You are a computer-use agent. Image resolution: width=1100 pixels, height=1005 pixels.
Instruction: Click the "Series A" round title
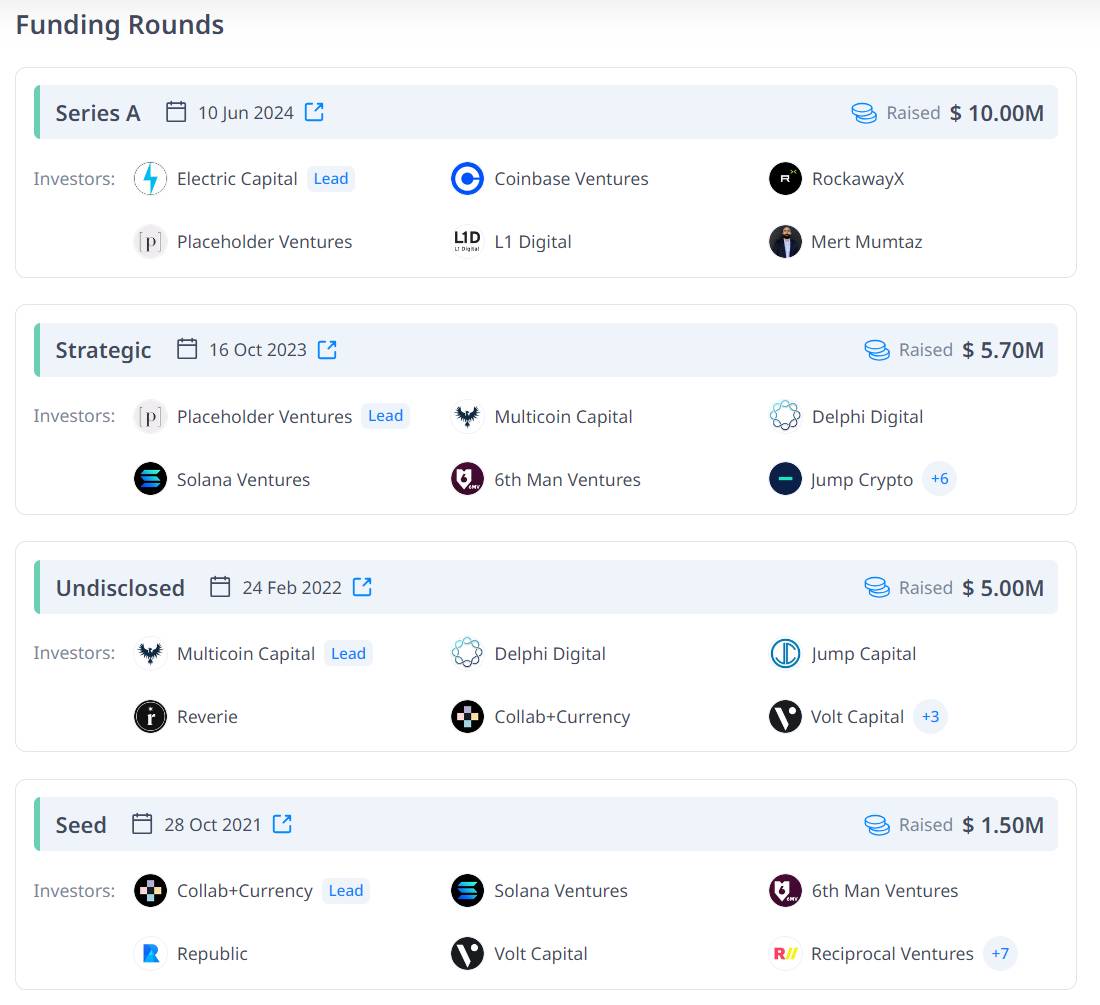pyautogui.click(x=98, y=113)
